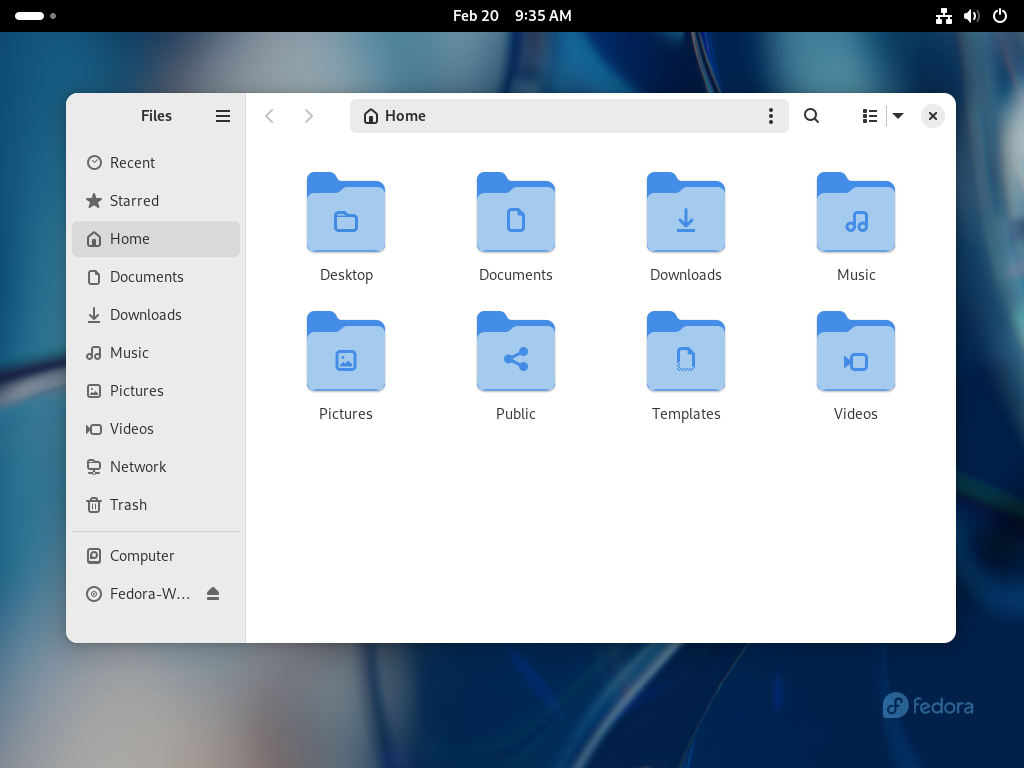Select Recent in the sidebar
The width and height of the screenshot is (1024, 768).
156,163
